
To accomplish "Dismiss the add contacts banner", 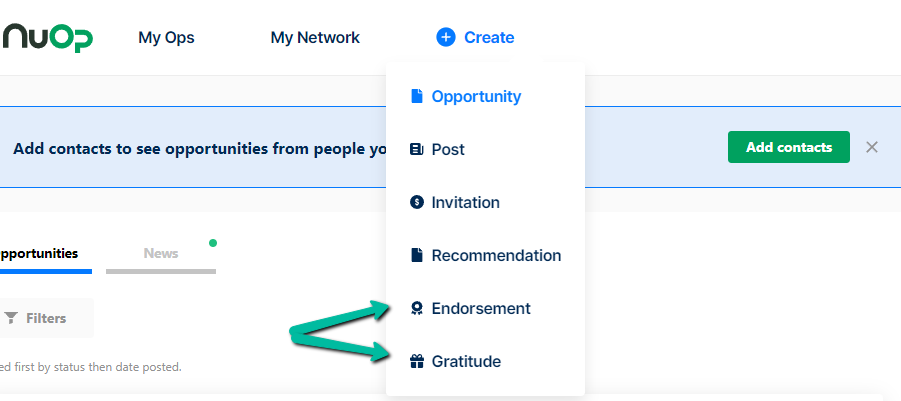I will pos(872,147).
